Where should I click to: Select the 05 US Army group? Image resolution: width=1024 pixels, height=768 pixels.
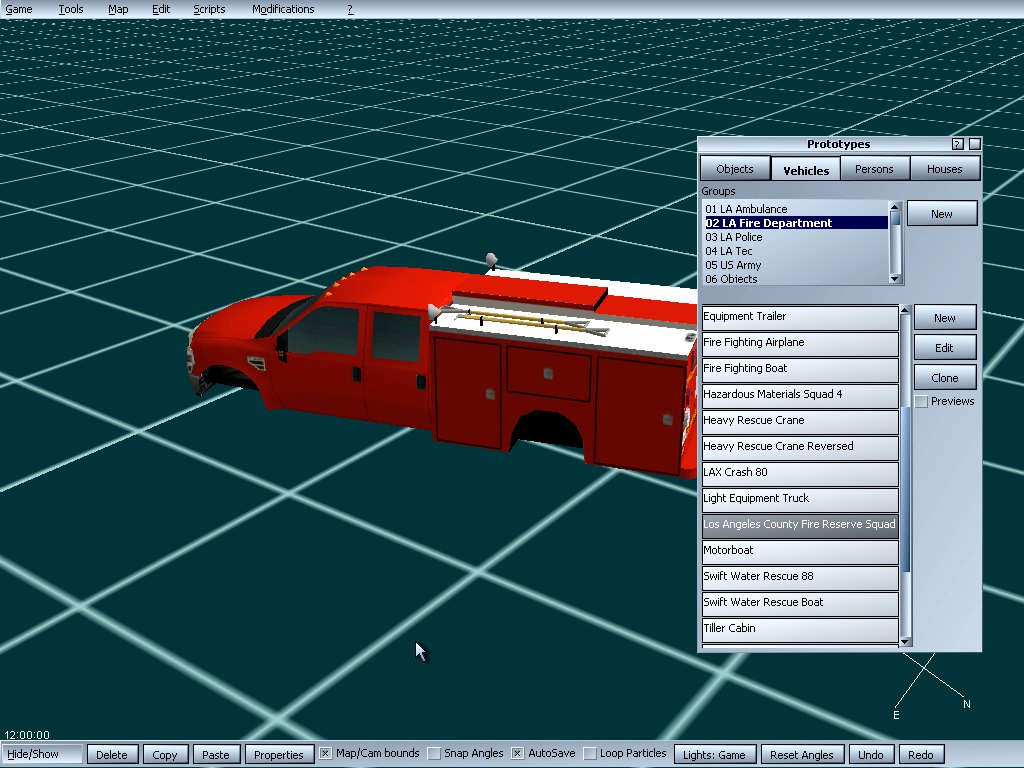point(795,265)
